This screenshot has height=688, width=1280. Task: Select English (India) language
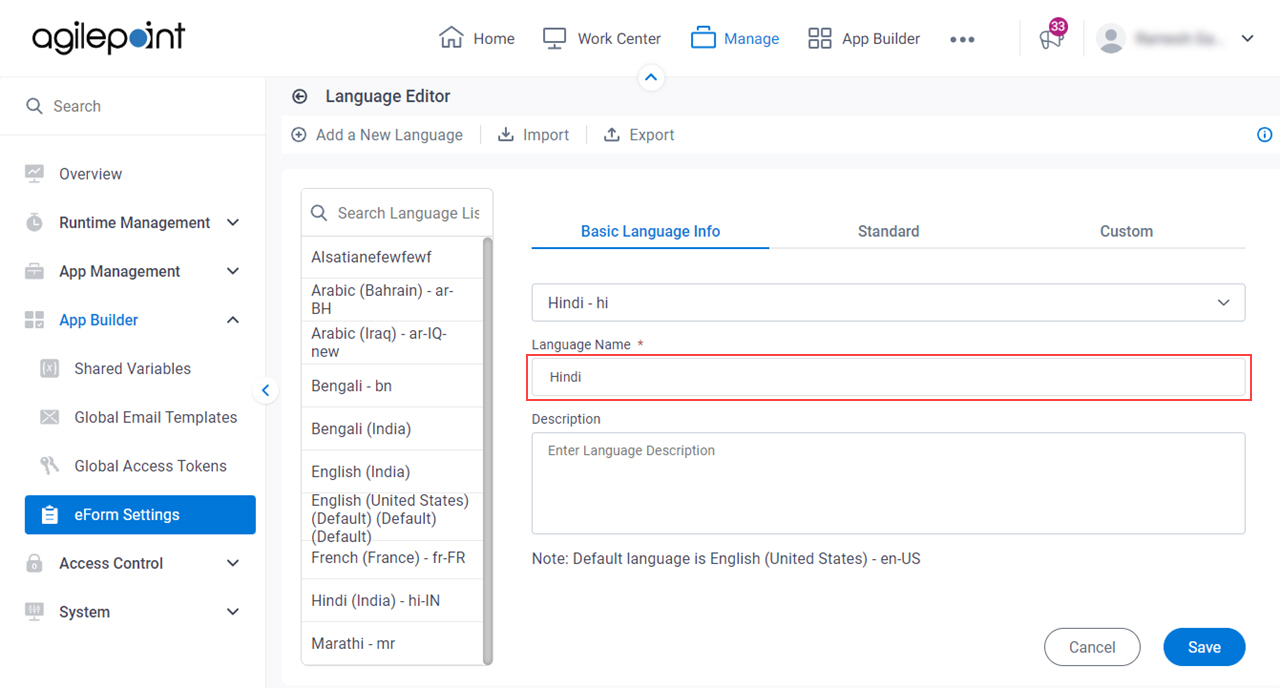point(392,471)
